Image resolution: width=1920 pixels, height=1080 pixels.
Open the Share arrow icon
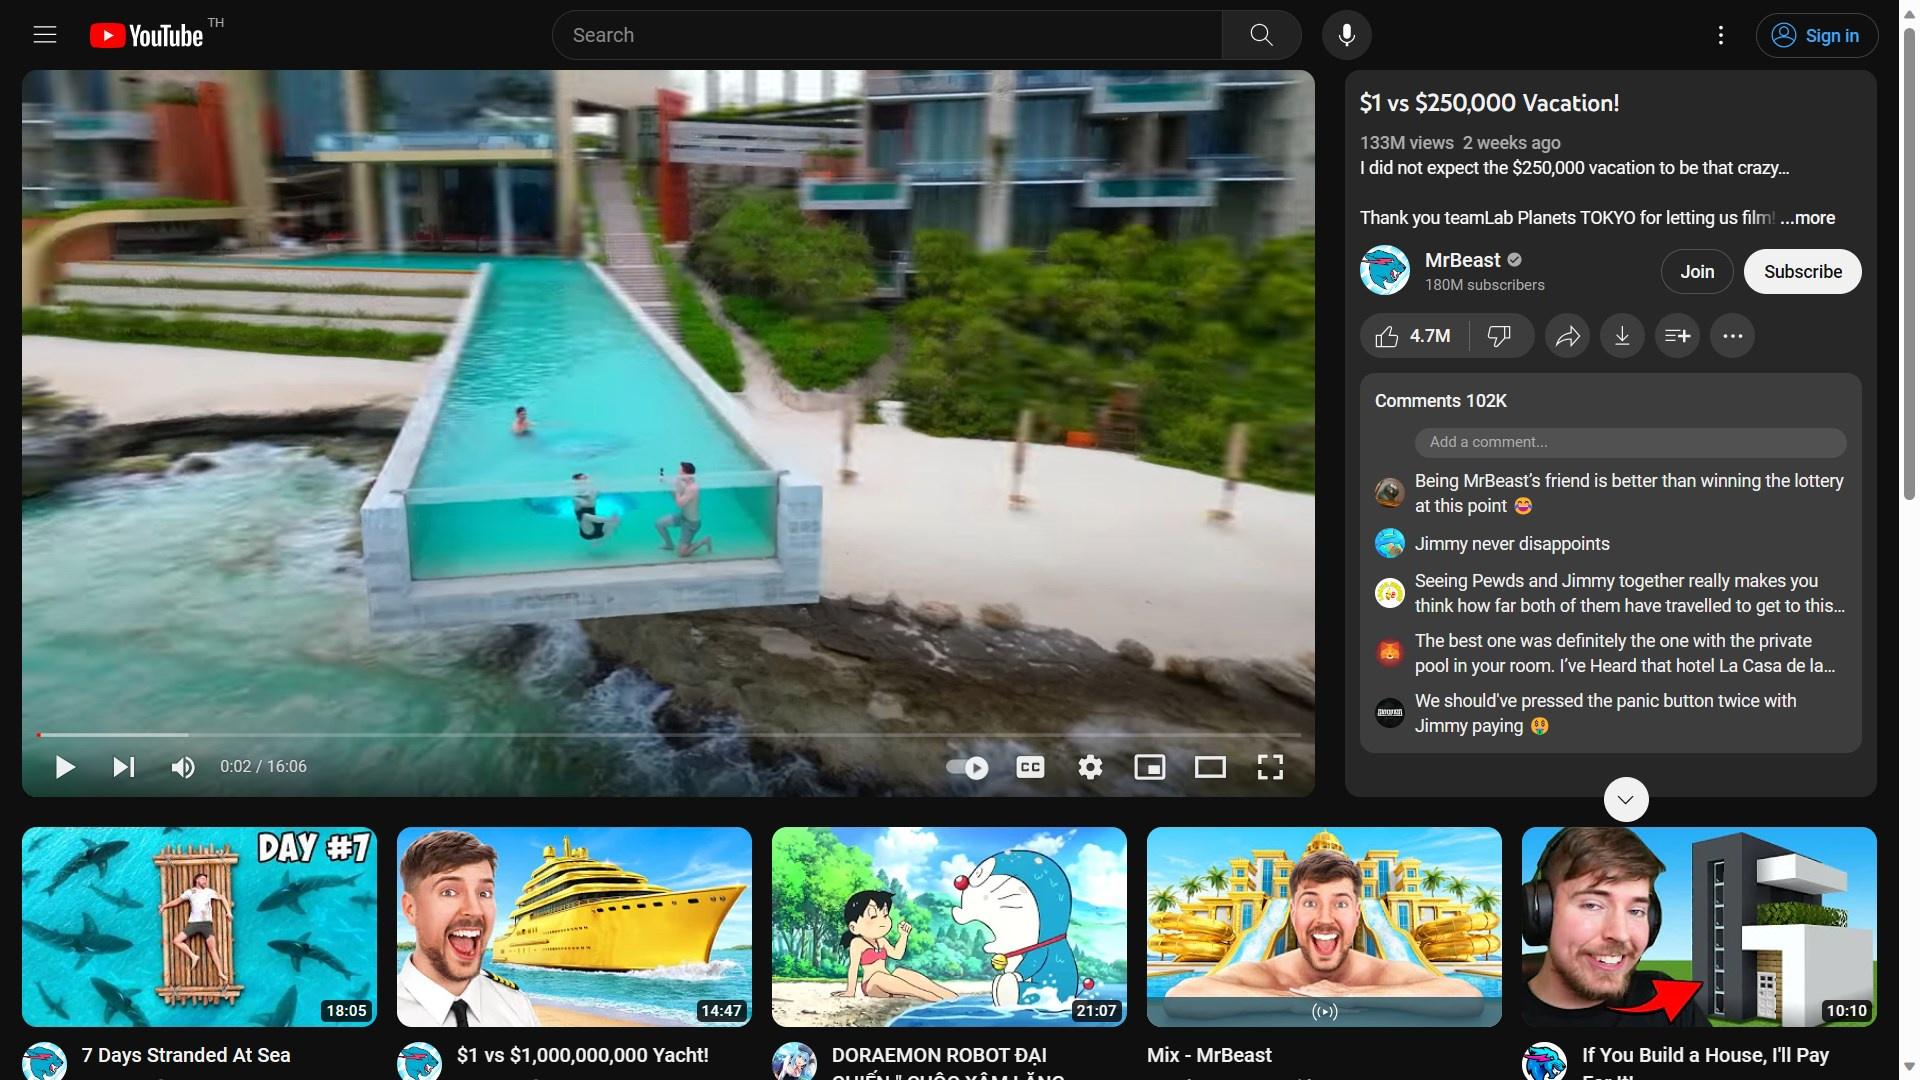pyautogui.click(x=1567, y=336)
